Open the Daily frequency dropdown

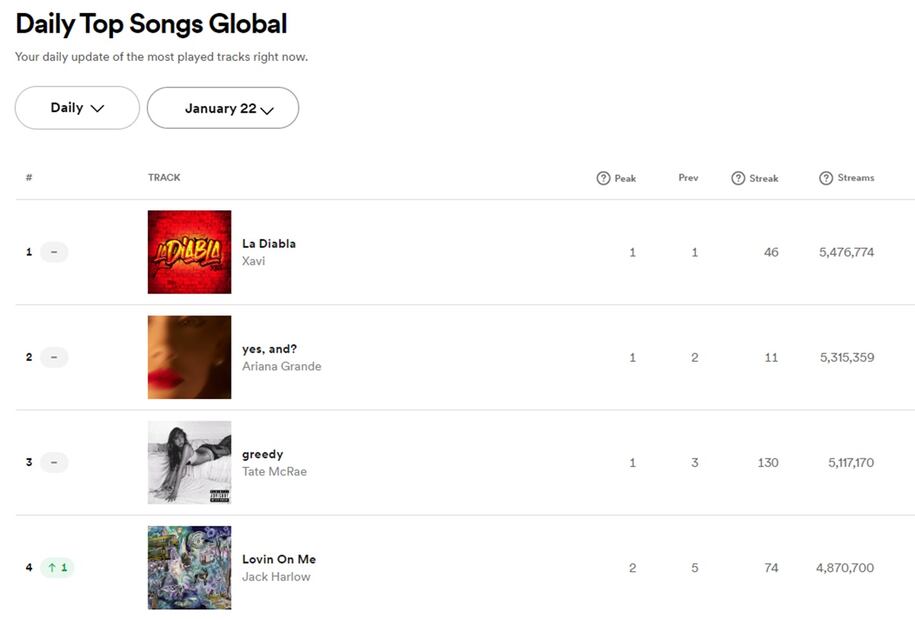tap(77, 108)
